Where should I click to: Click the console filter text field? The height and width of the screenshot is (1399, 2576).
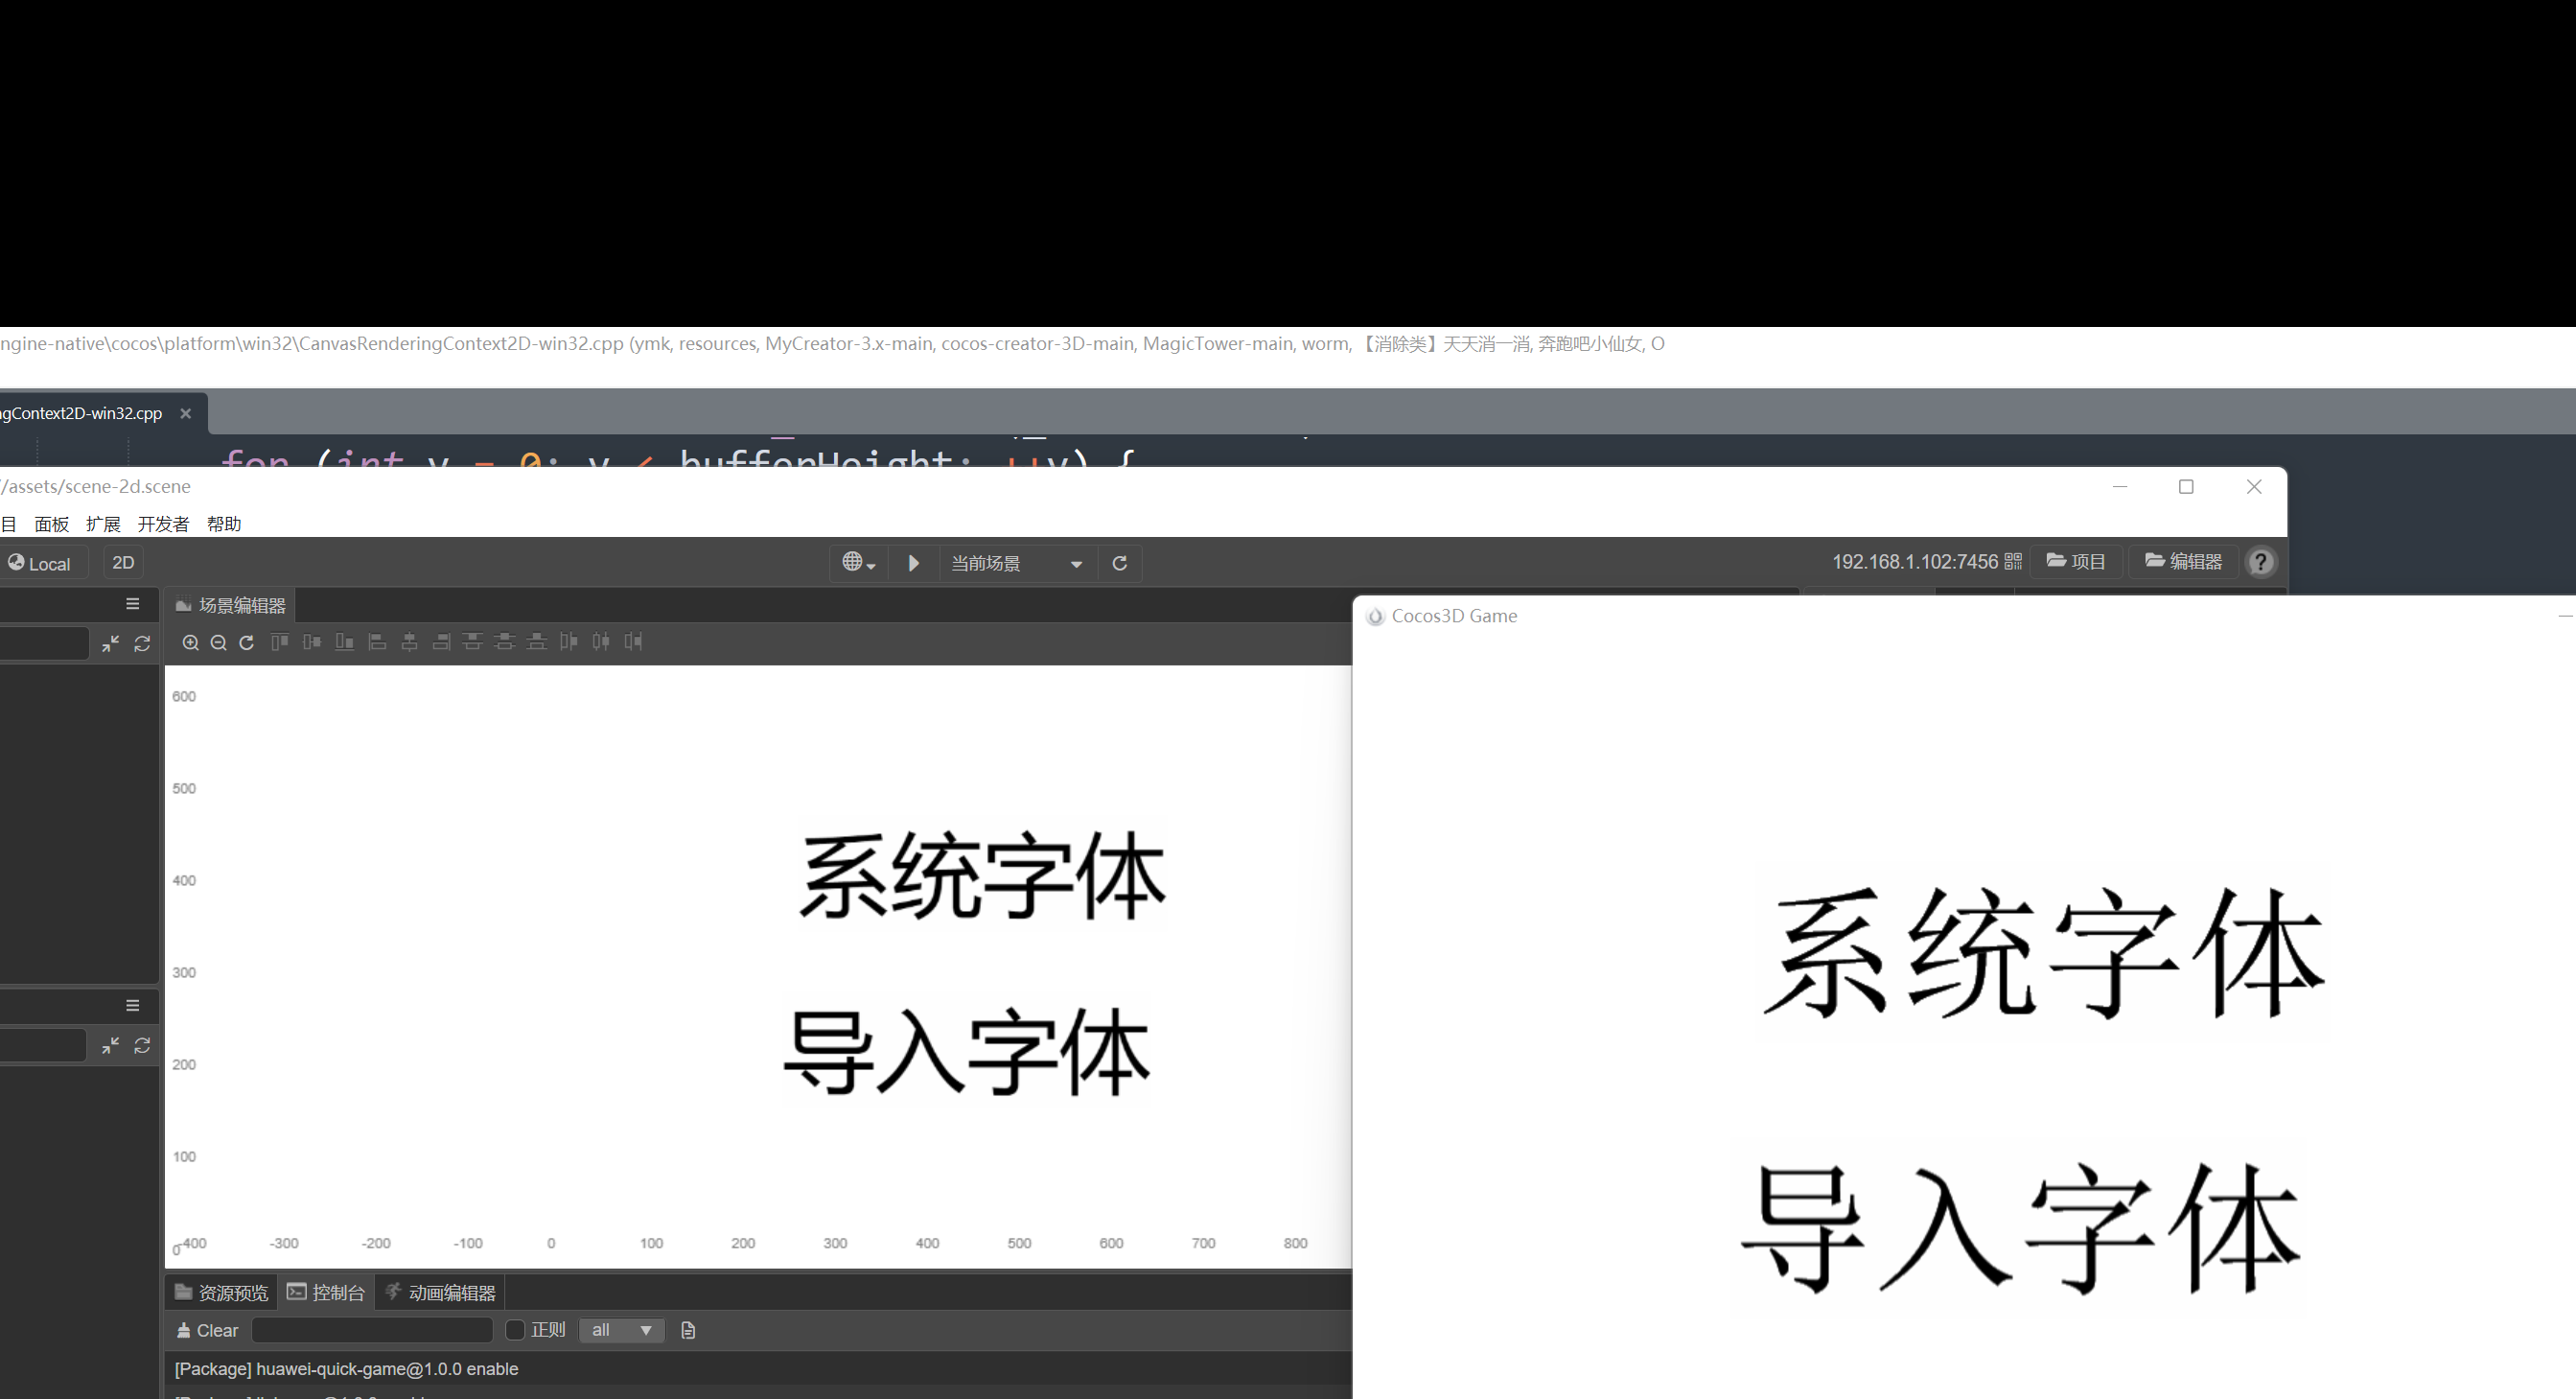click(x=372, y=1330)
